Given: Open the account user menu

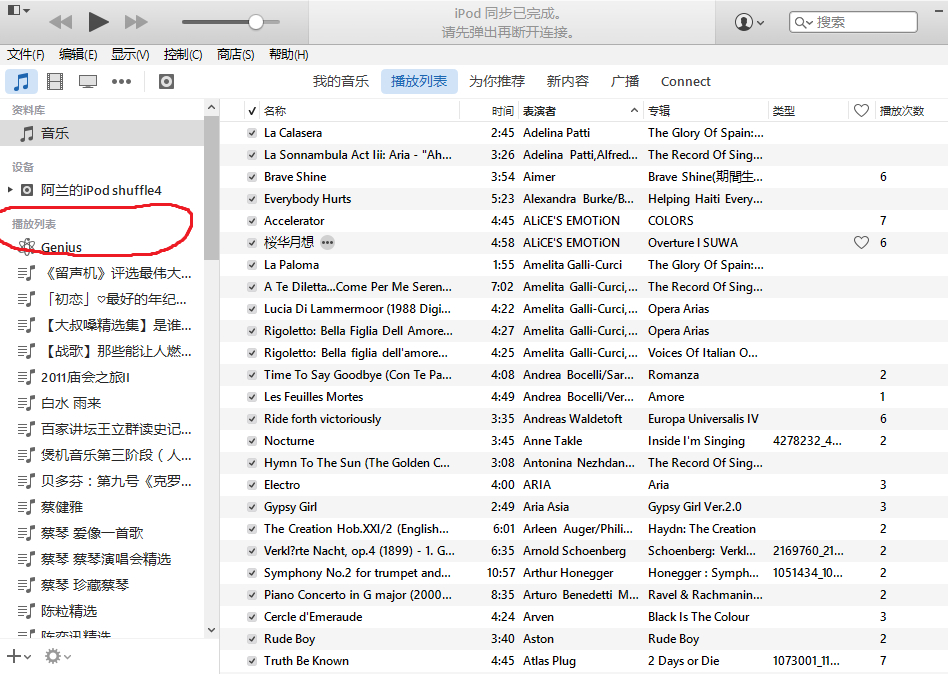Looking at the screenshot, I should click(x=749, y=22).
